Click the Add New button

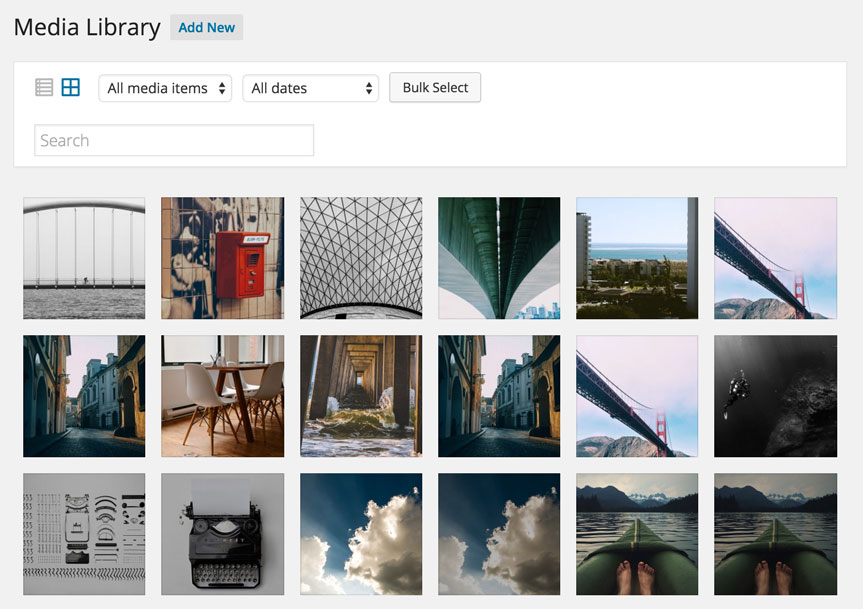click(206, 27)
